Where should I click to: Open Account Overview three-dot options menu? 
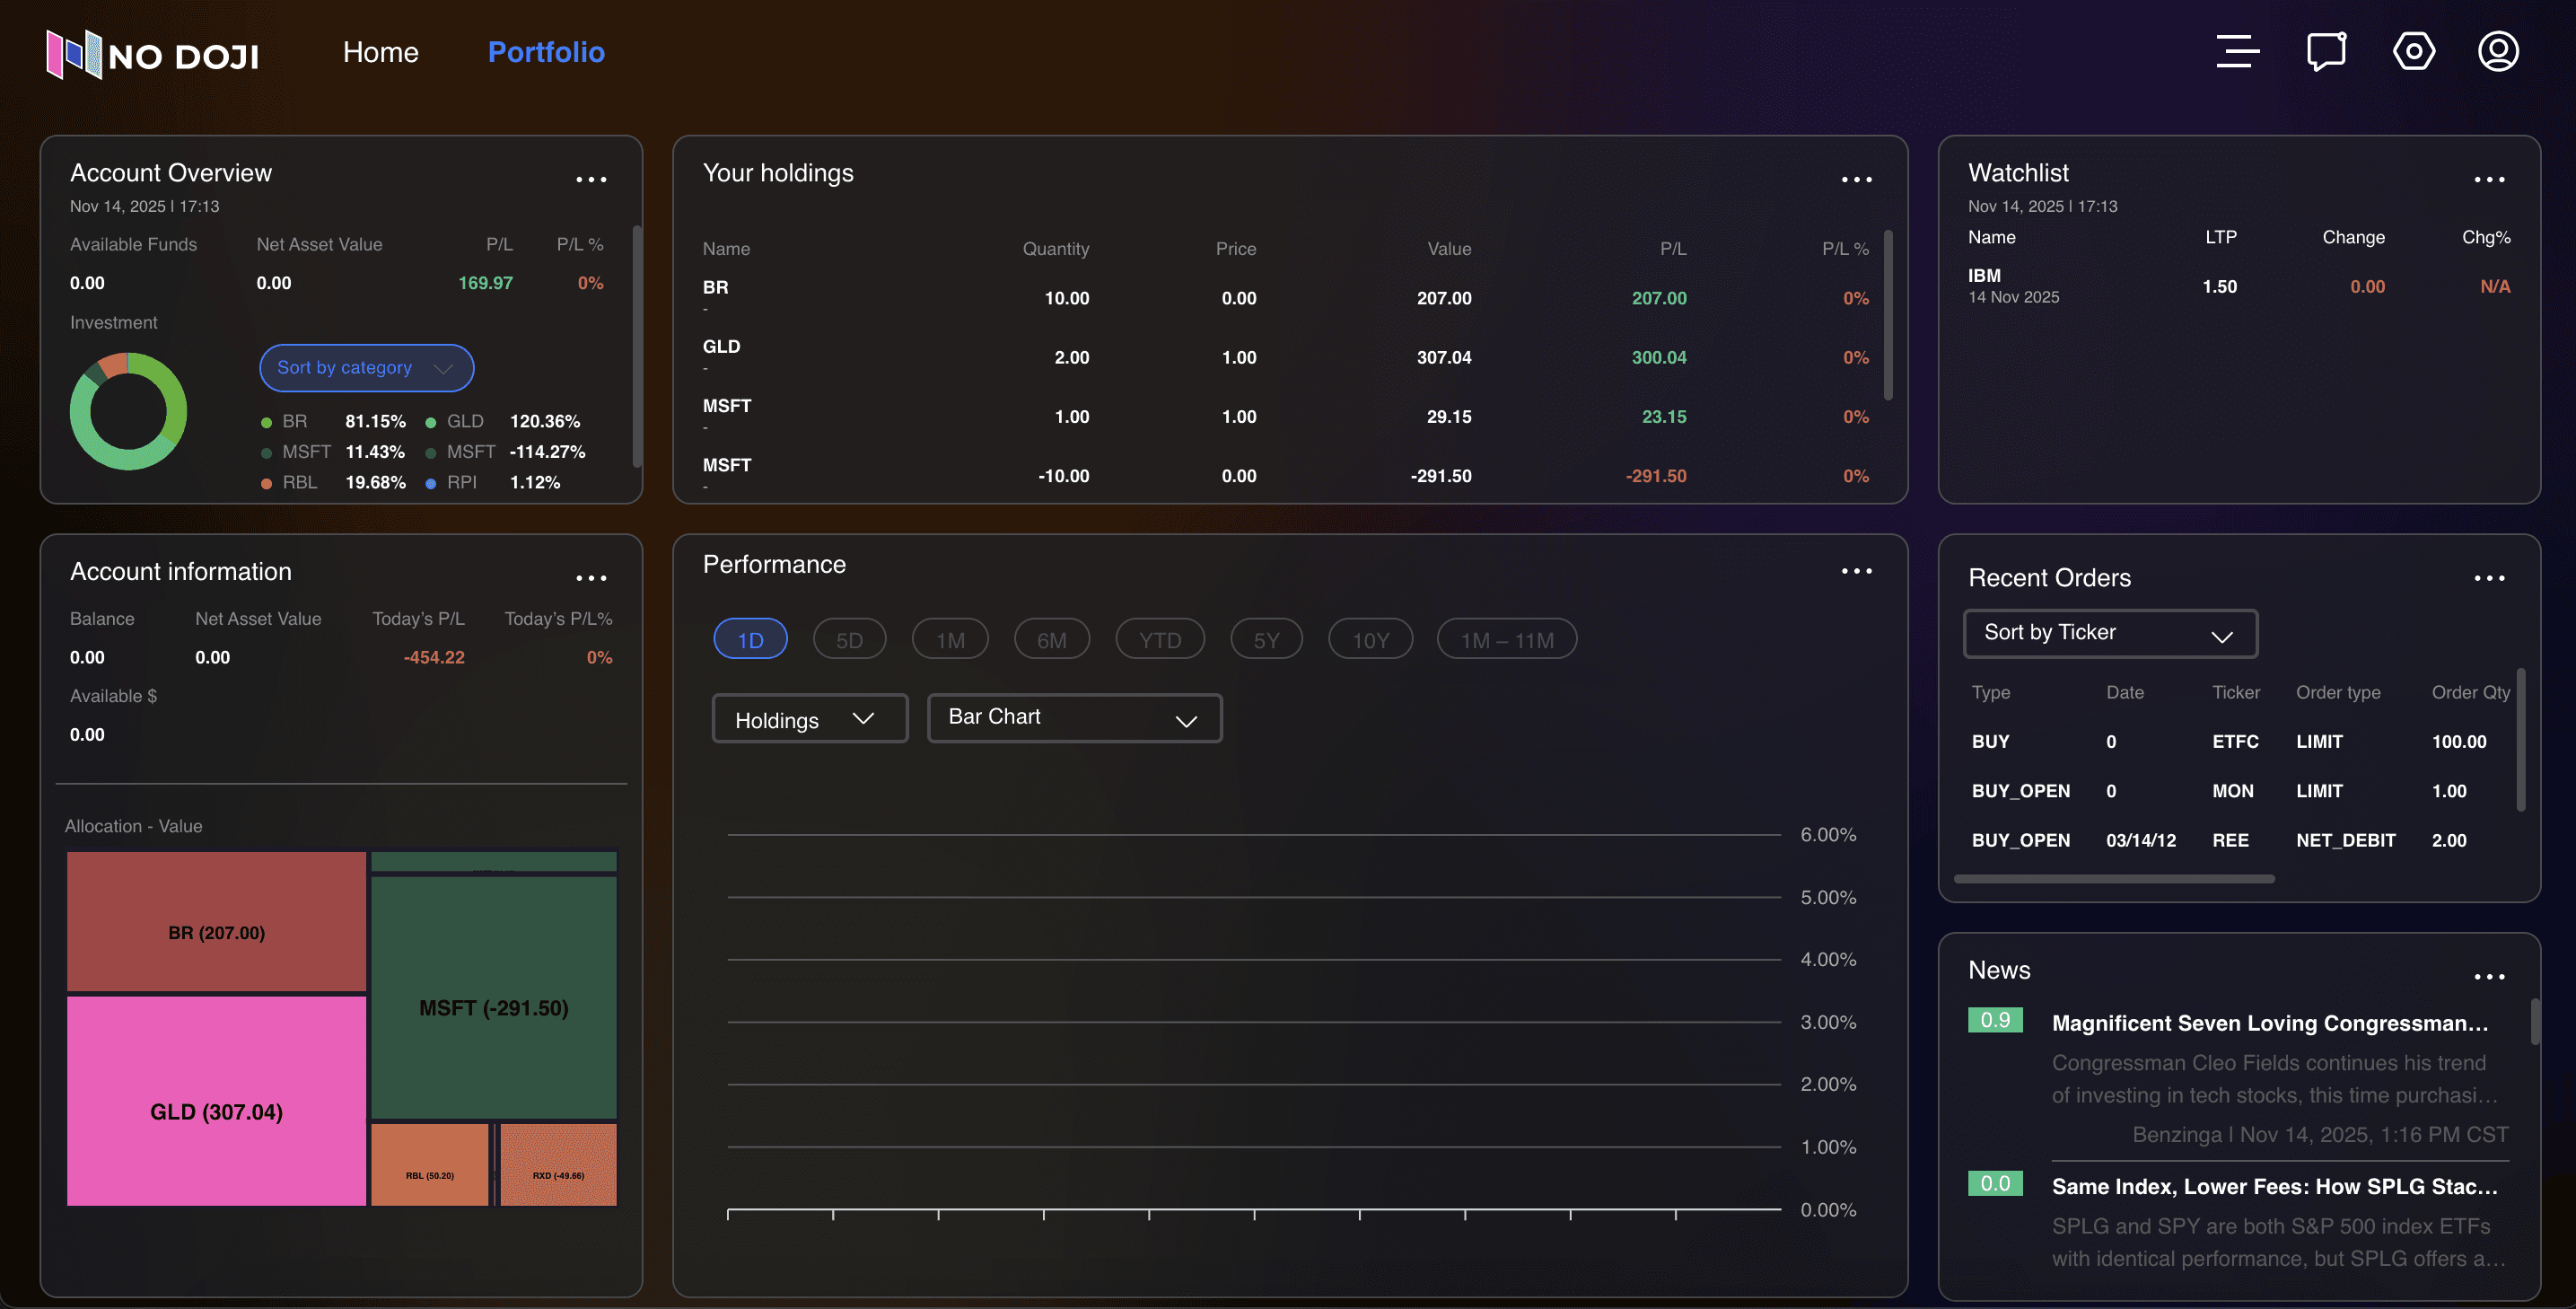click(x=591, y=180)
